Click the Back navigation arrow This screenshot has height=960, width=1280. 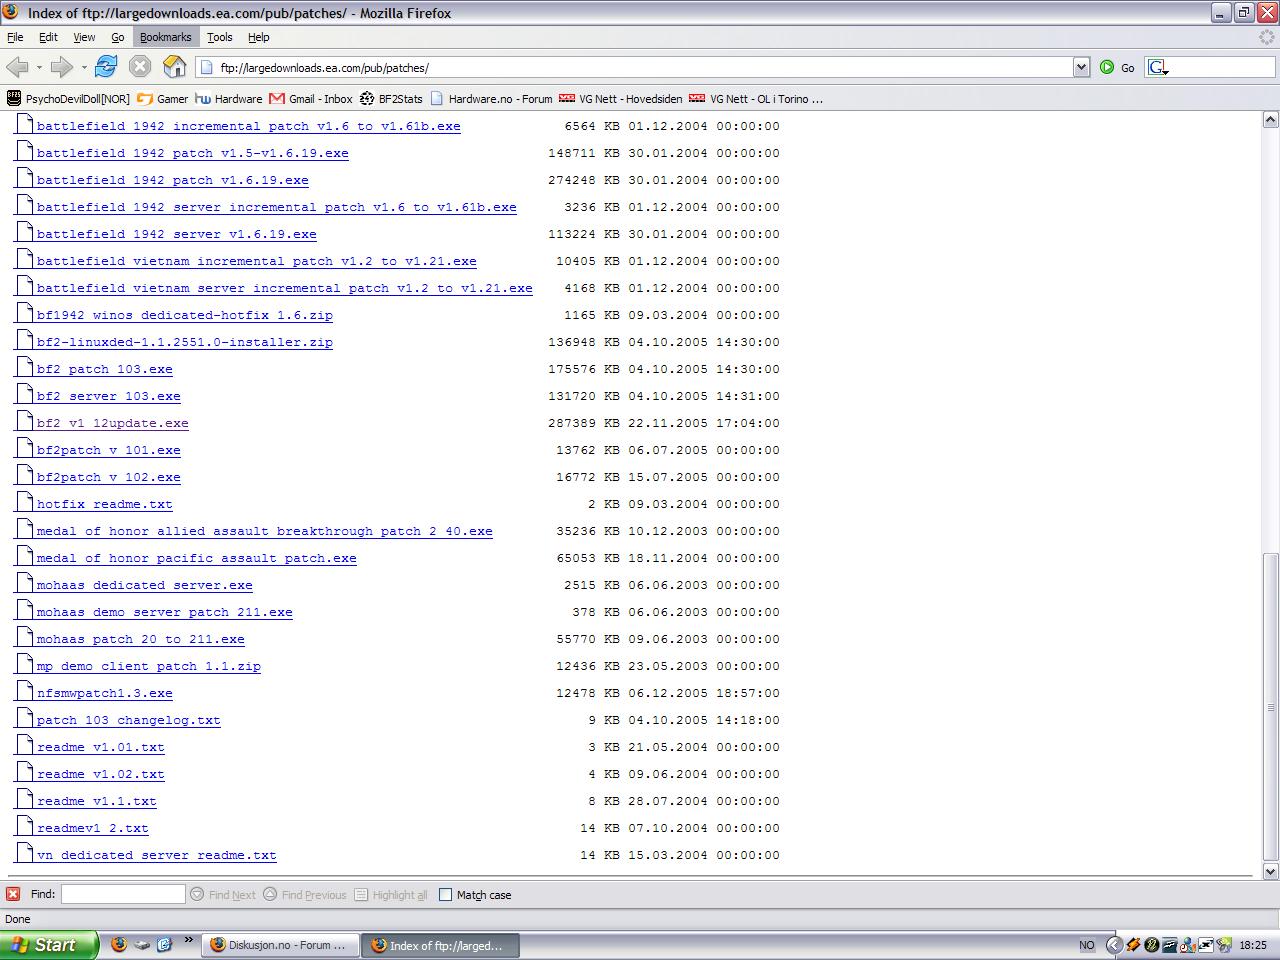click(x=16, y=67)
